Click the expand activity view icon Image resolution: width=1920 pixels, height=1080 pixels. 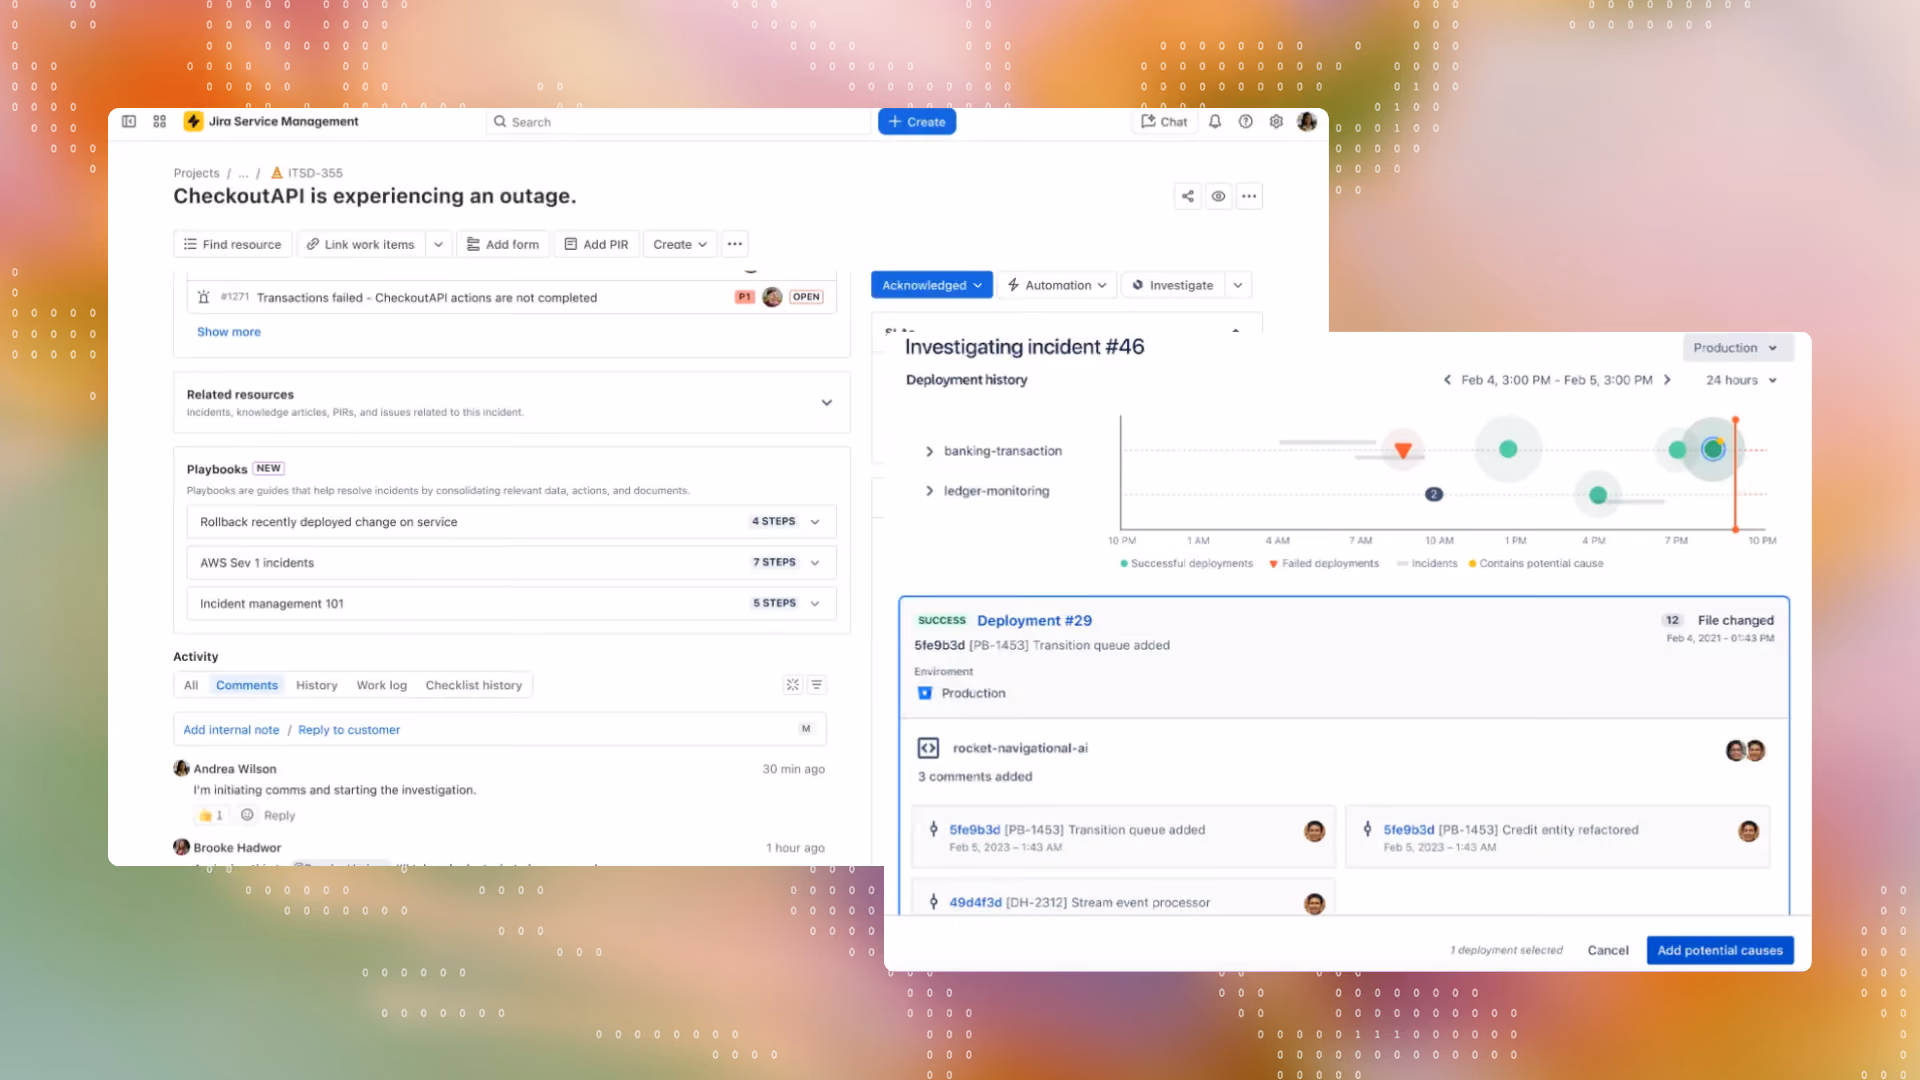(x=793, y=685)
